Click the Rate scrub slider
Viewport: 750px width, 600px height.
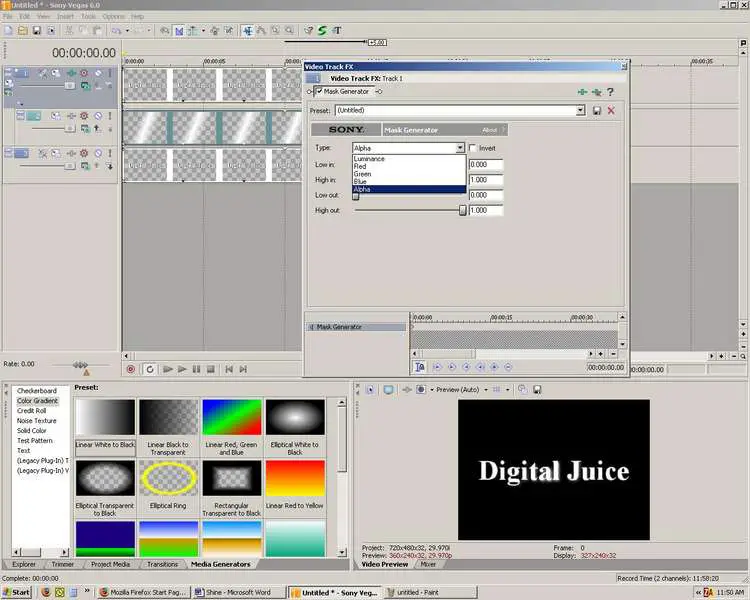pyautogui.click(x=80, y=365)
